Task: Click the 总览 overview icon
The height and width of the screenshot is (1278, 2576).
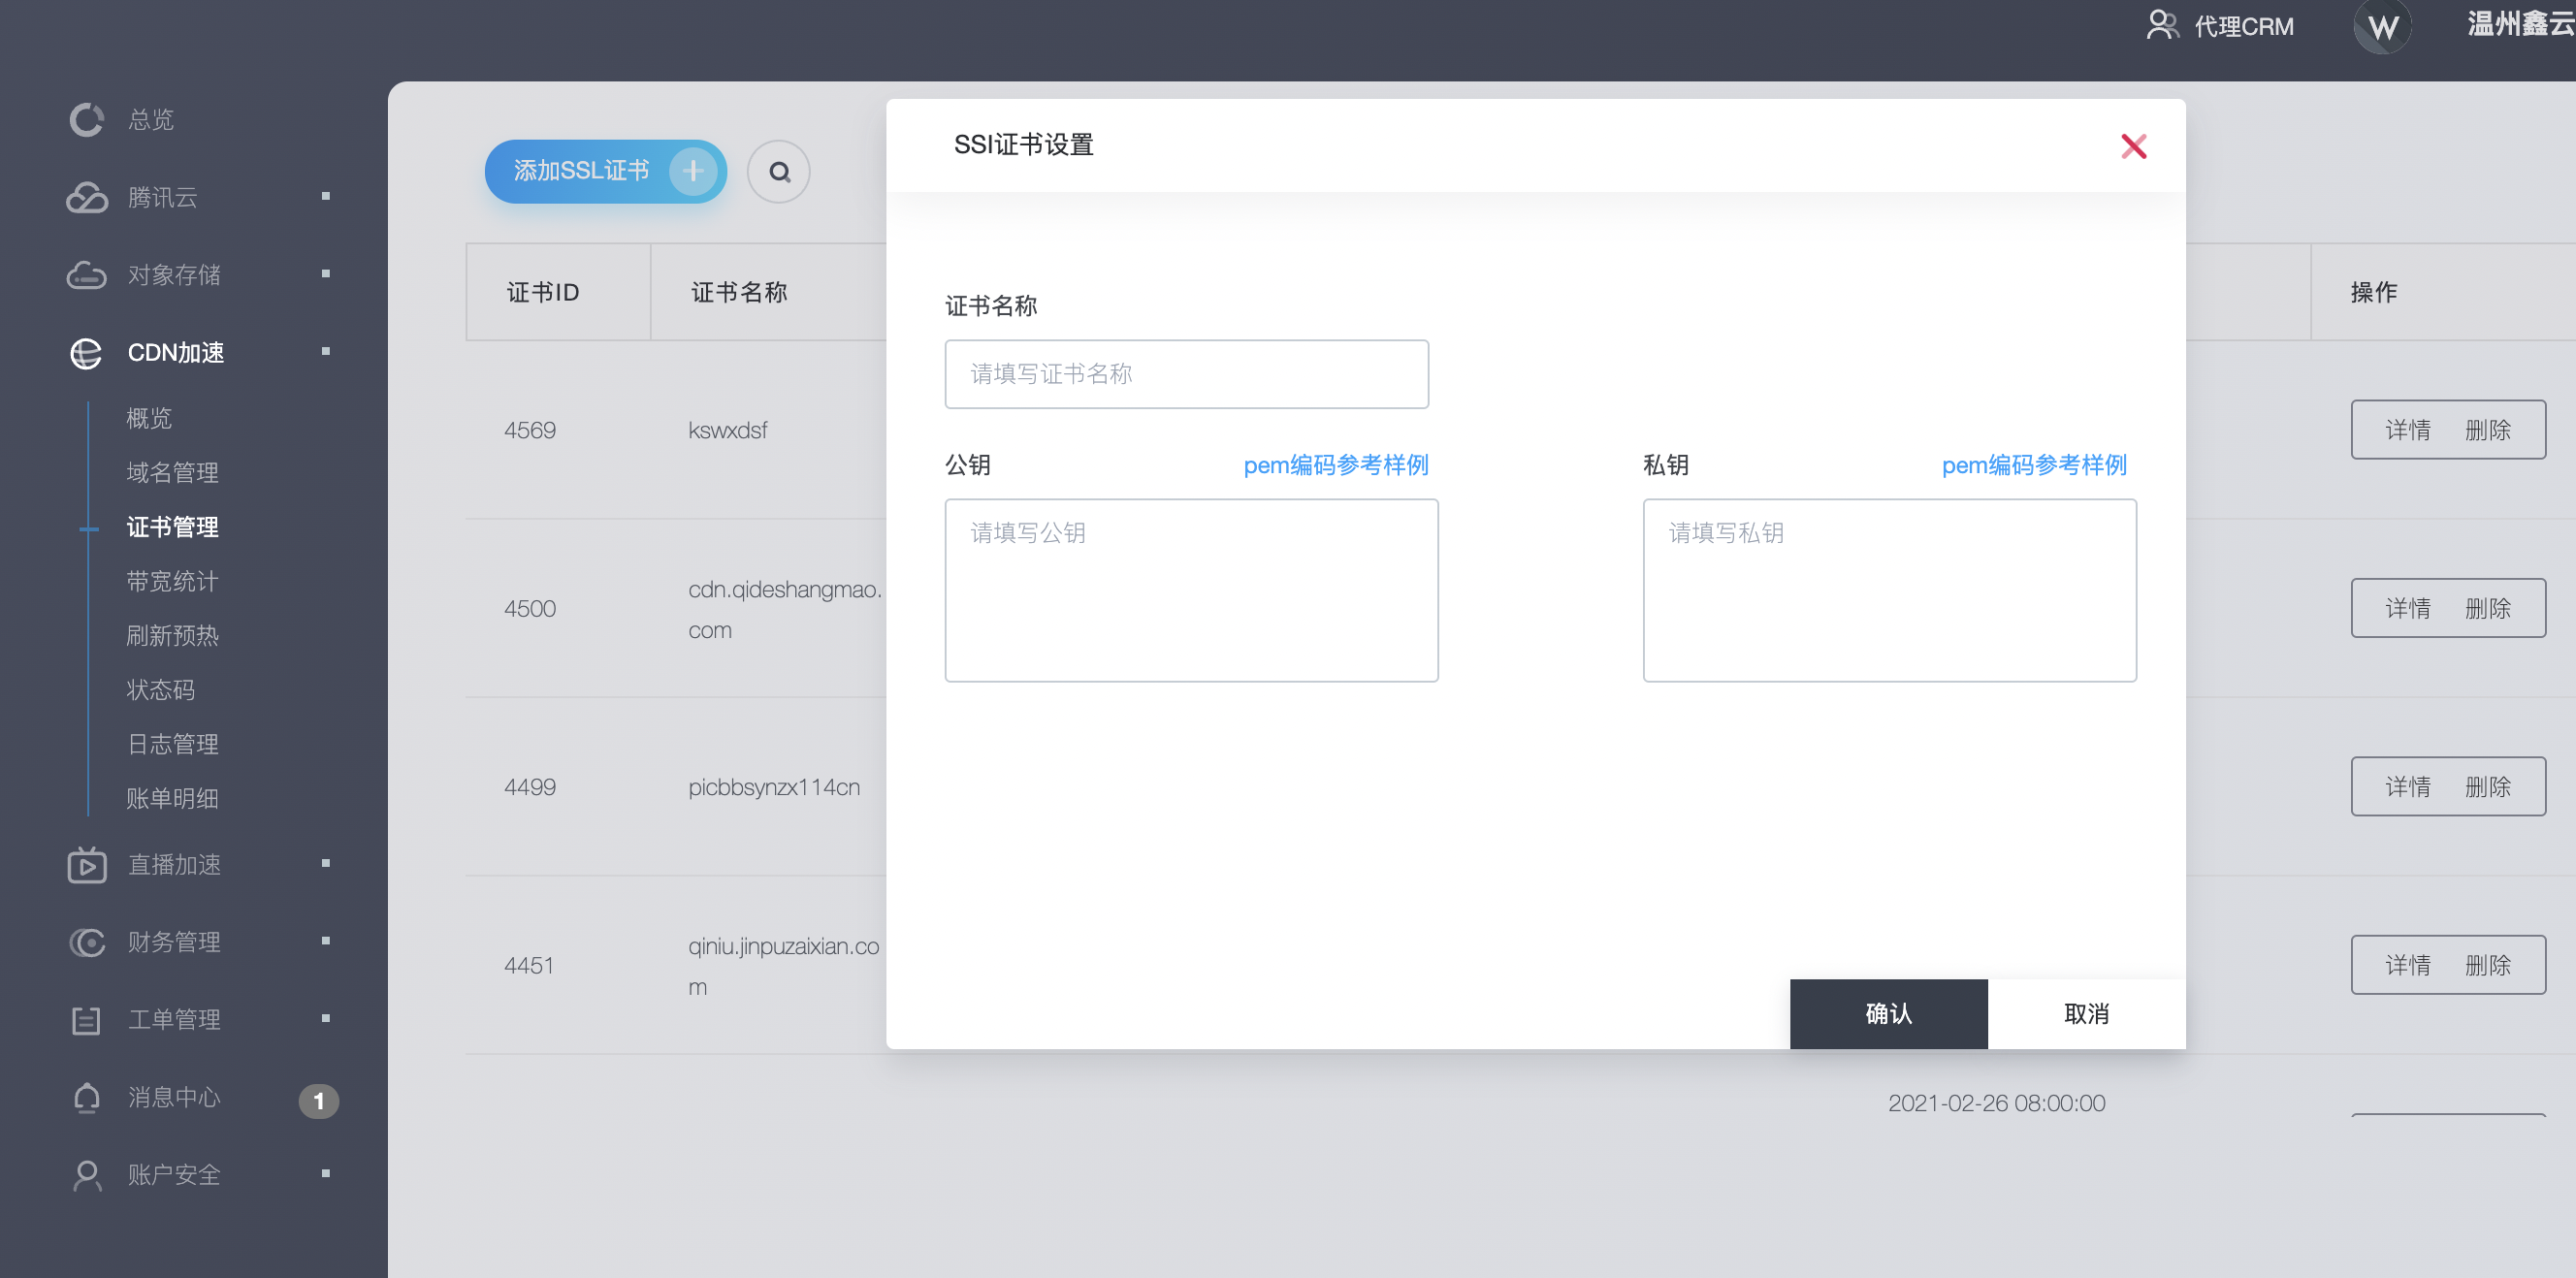Action: click(87, 120)
